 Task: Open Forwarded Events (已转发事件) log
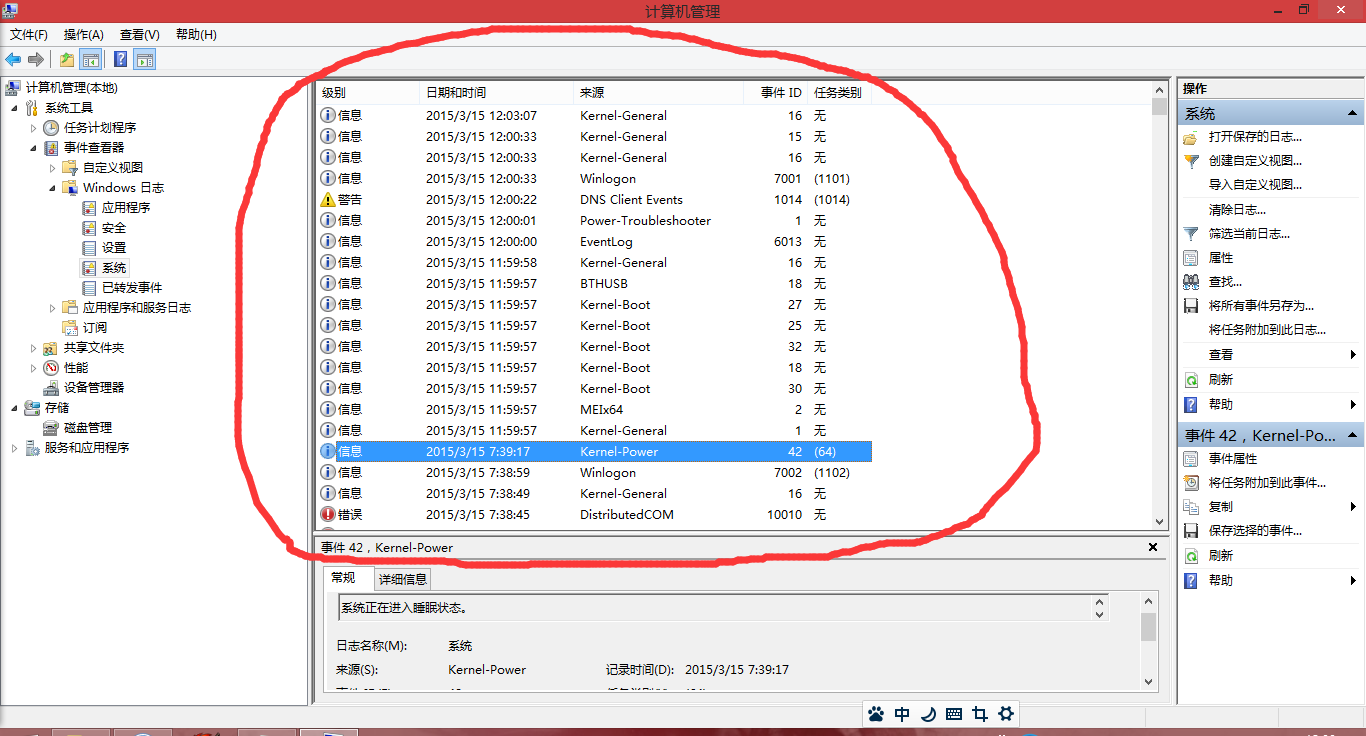(132, 287)
